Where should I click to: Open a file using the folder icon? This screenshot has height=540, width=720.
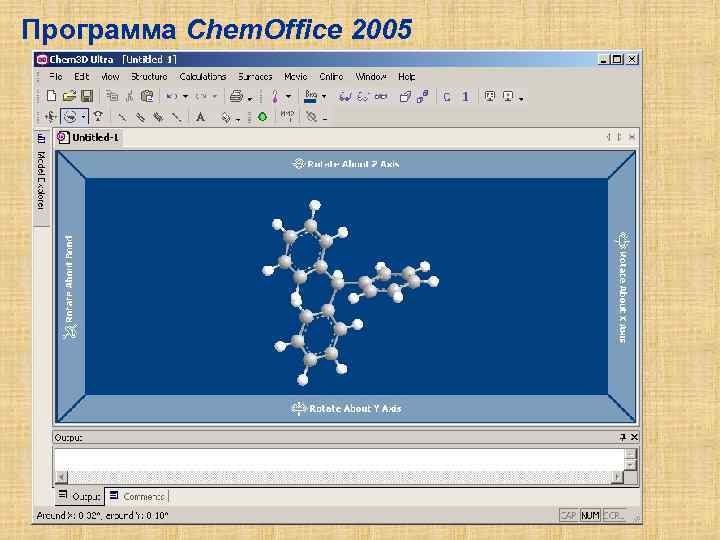(x=69, y=96)
